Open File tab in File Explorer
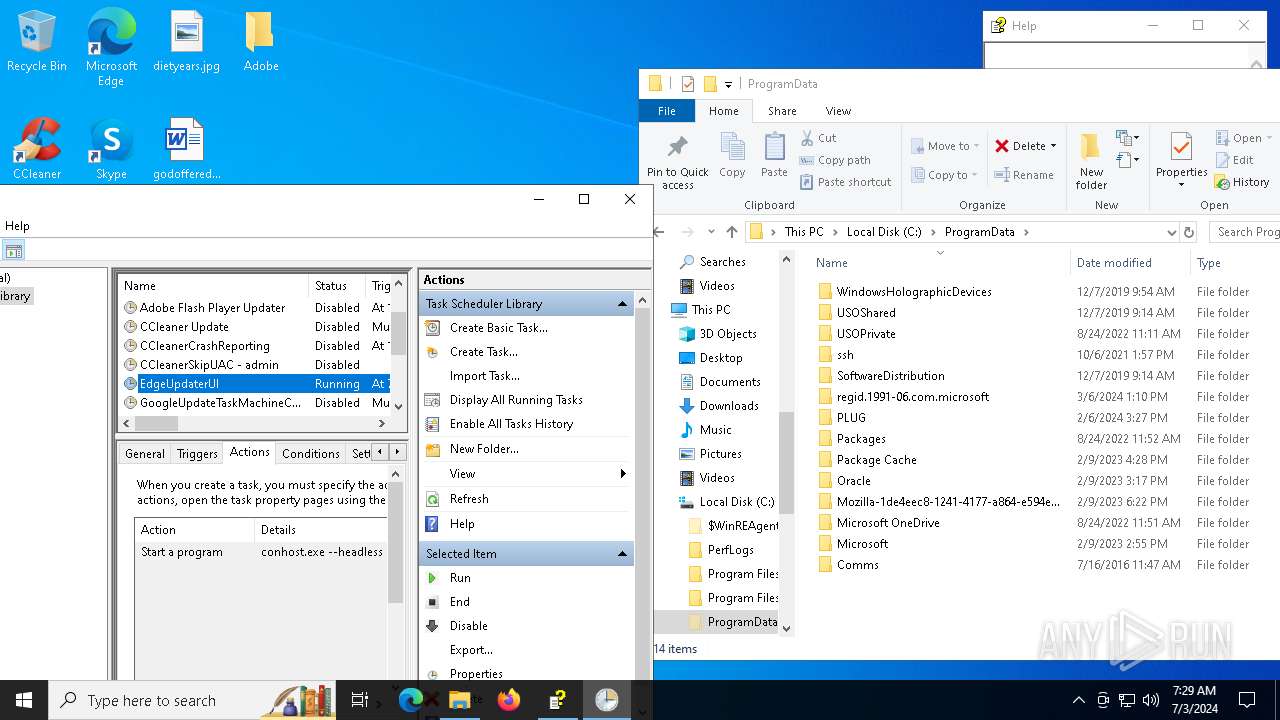 point(666,111)
